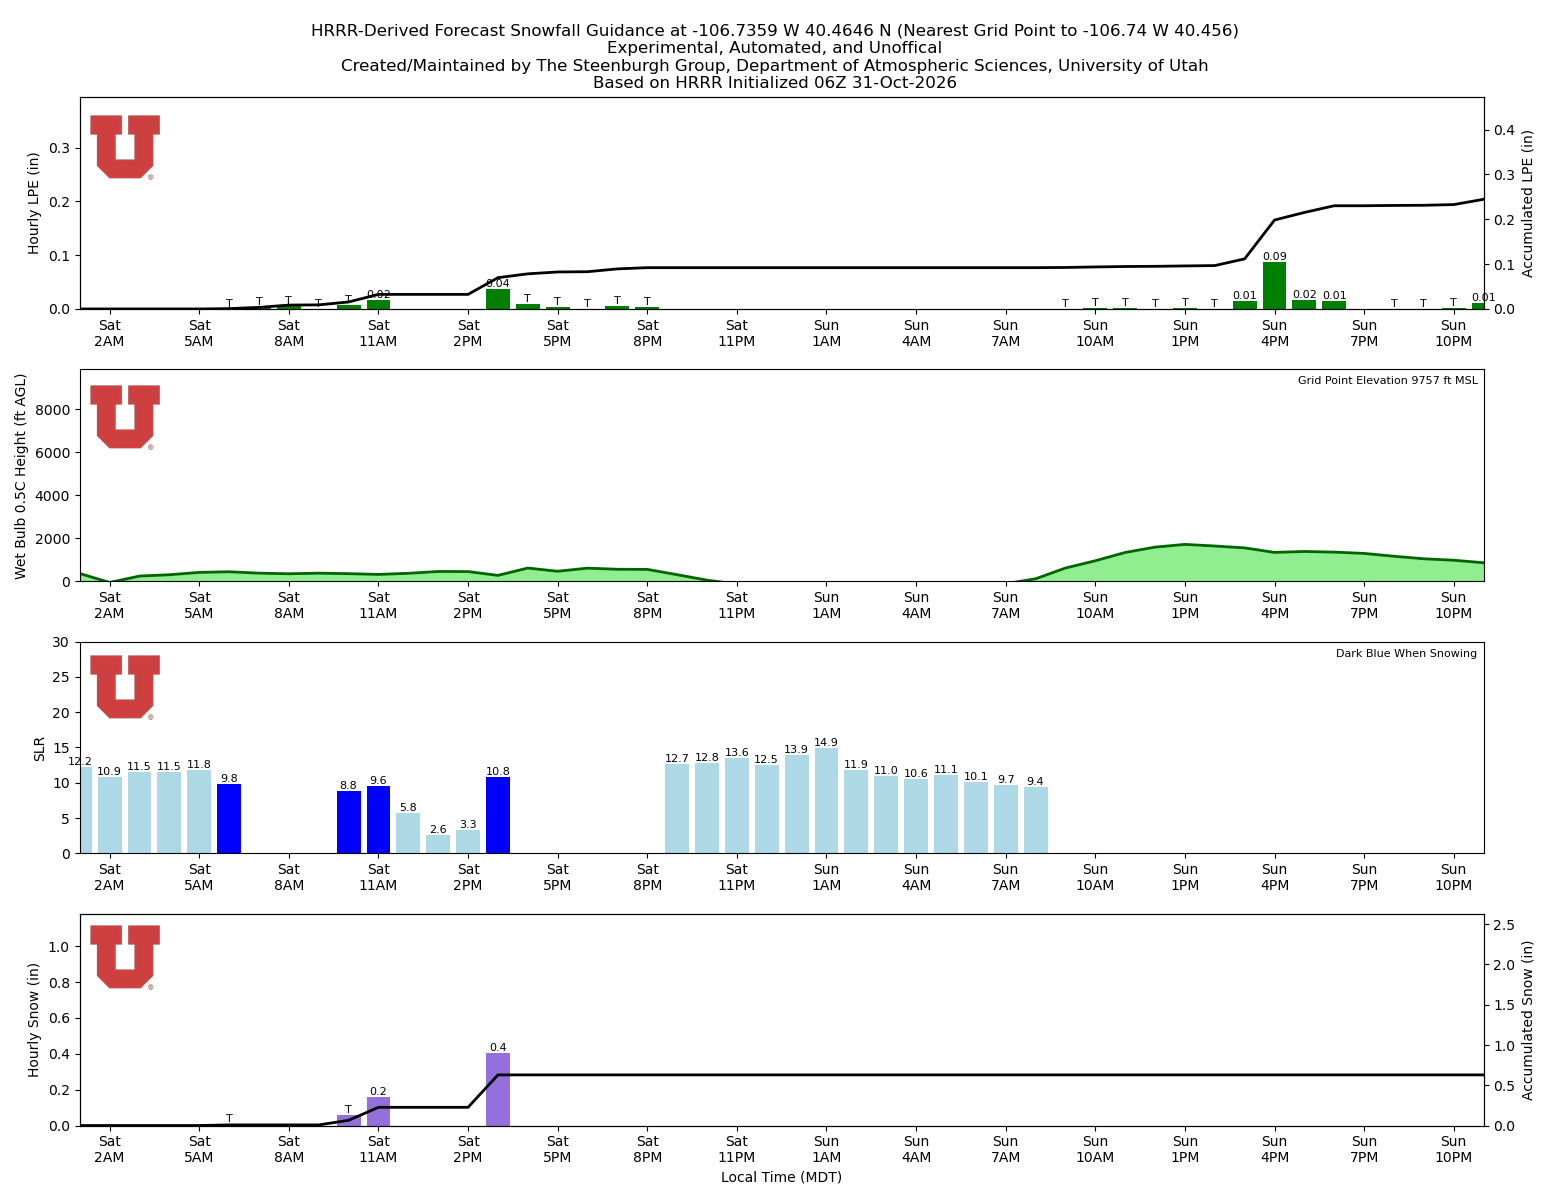
Task: Select the 'Accumulated Snow (in)' axis label
Action: pyautogui.click(x=1527, y=1020)
